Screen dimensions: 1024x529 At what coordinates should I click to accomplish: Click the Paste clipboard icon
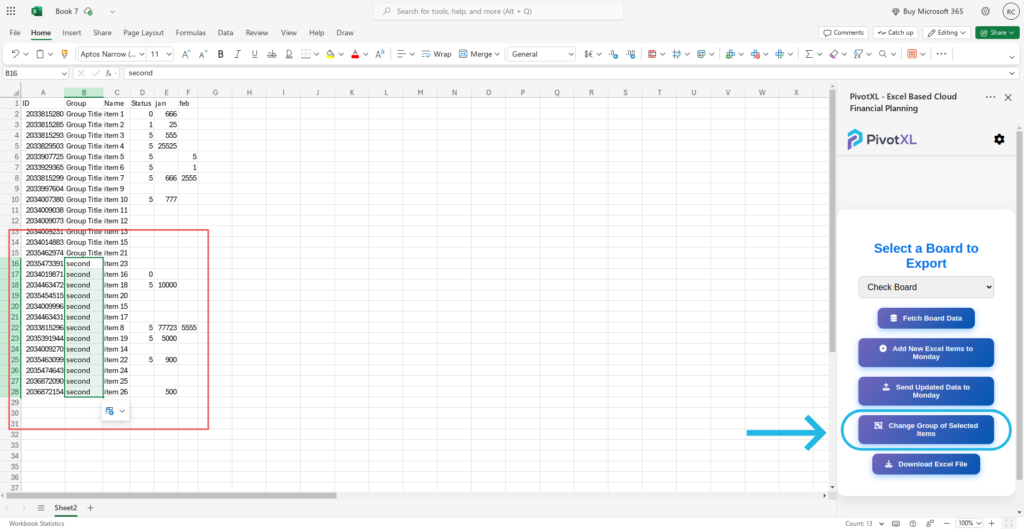[x=40, y=54]
